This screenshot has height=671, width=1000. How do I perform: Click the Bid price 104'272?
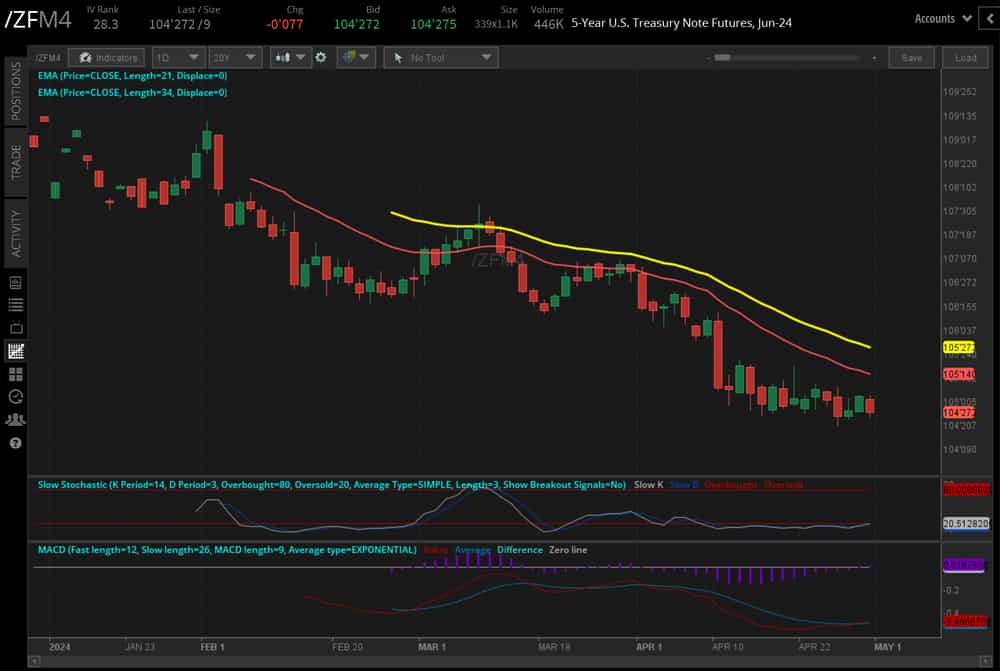click(x=357, y=24)
